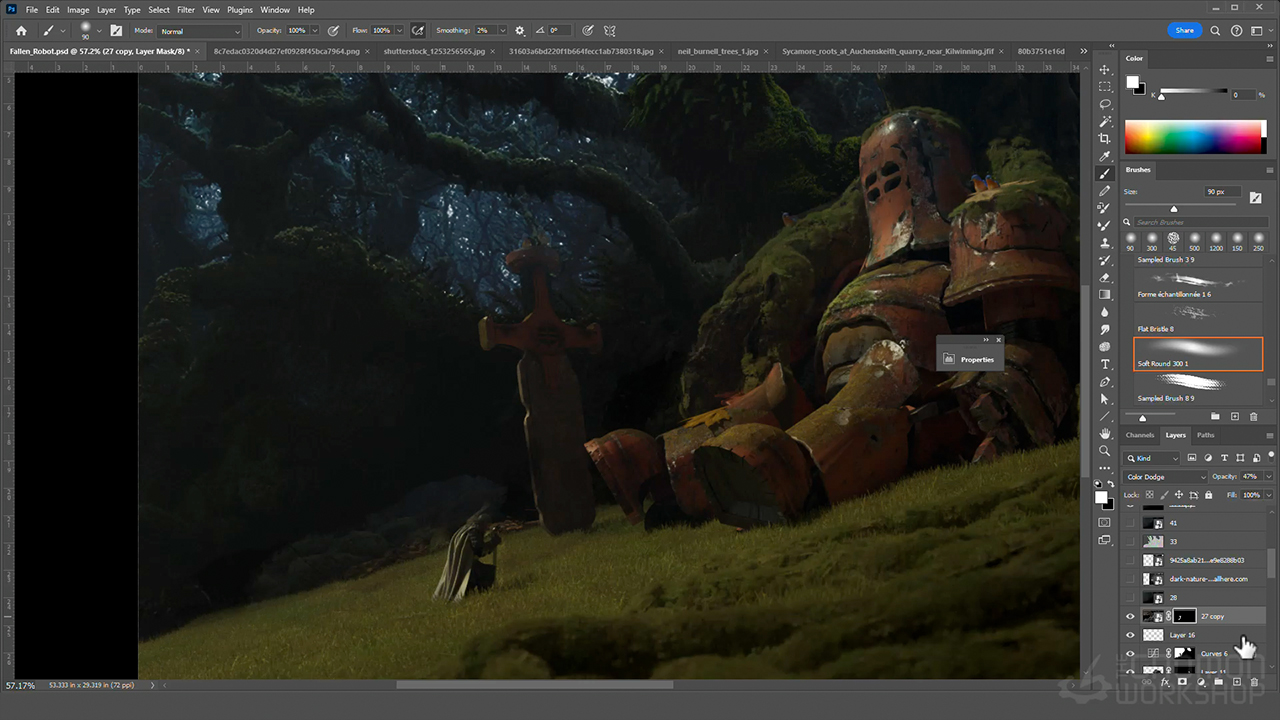Select the Move tool
Viewport: 1280px width, 720px height.
[1105, 70]
